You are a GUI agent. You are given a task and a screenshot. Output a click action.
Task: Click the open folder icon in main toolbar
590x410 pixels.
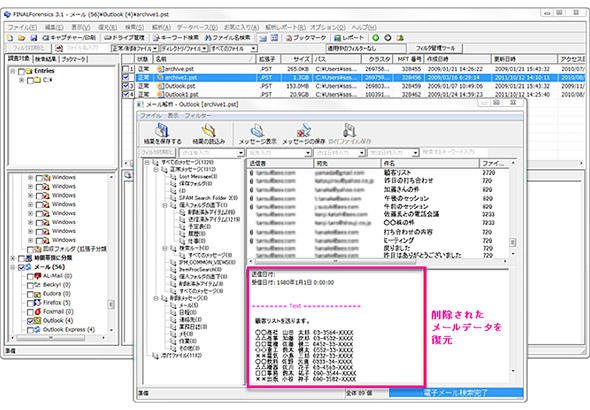21,38
